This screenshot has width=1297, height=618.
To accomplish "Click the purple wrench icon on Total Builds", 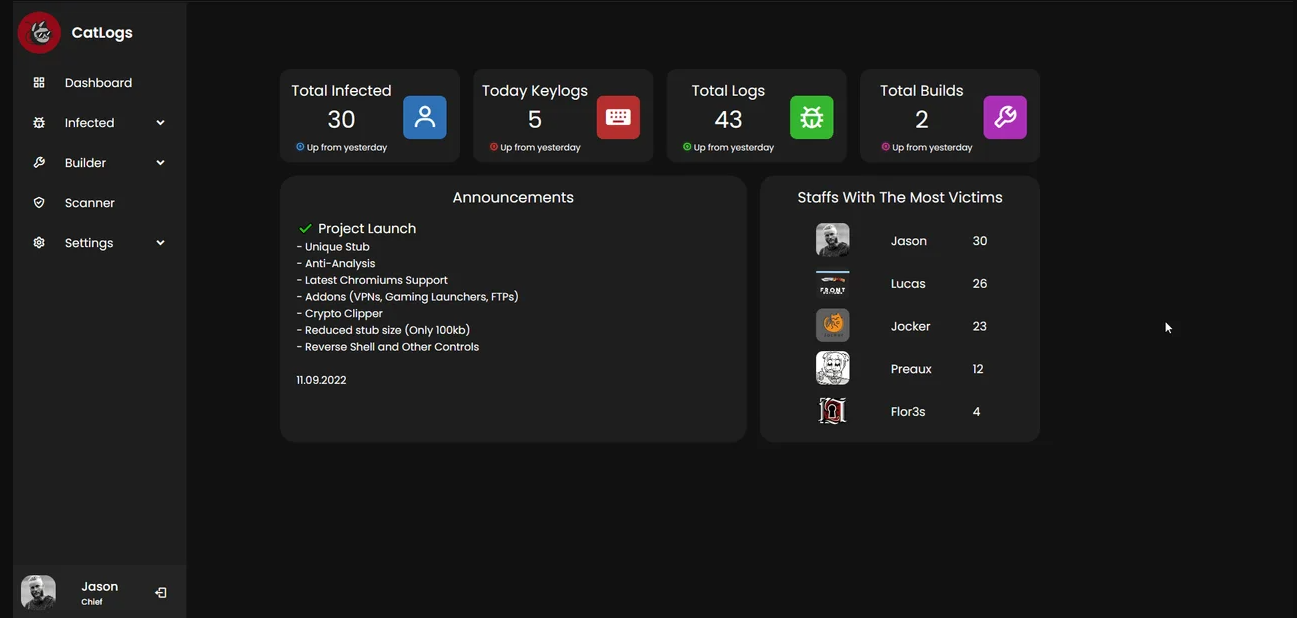I will [1005, 117].
